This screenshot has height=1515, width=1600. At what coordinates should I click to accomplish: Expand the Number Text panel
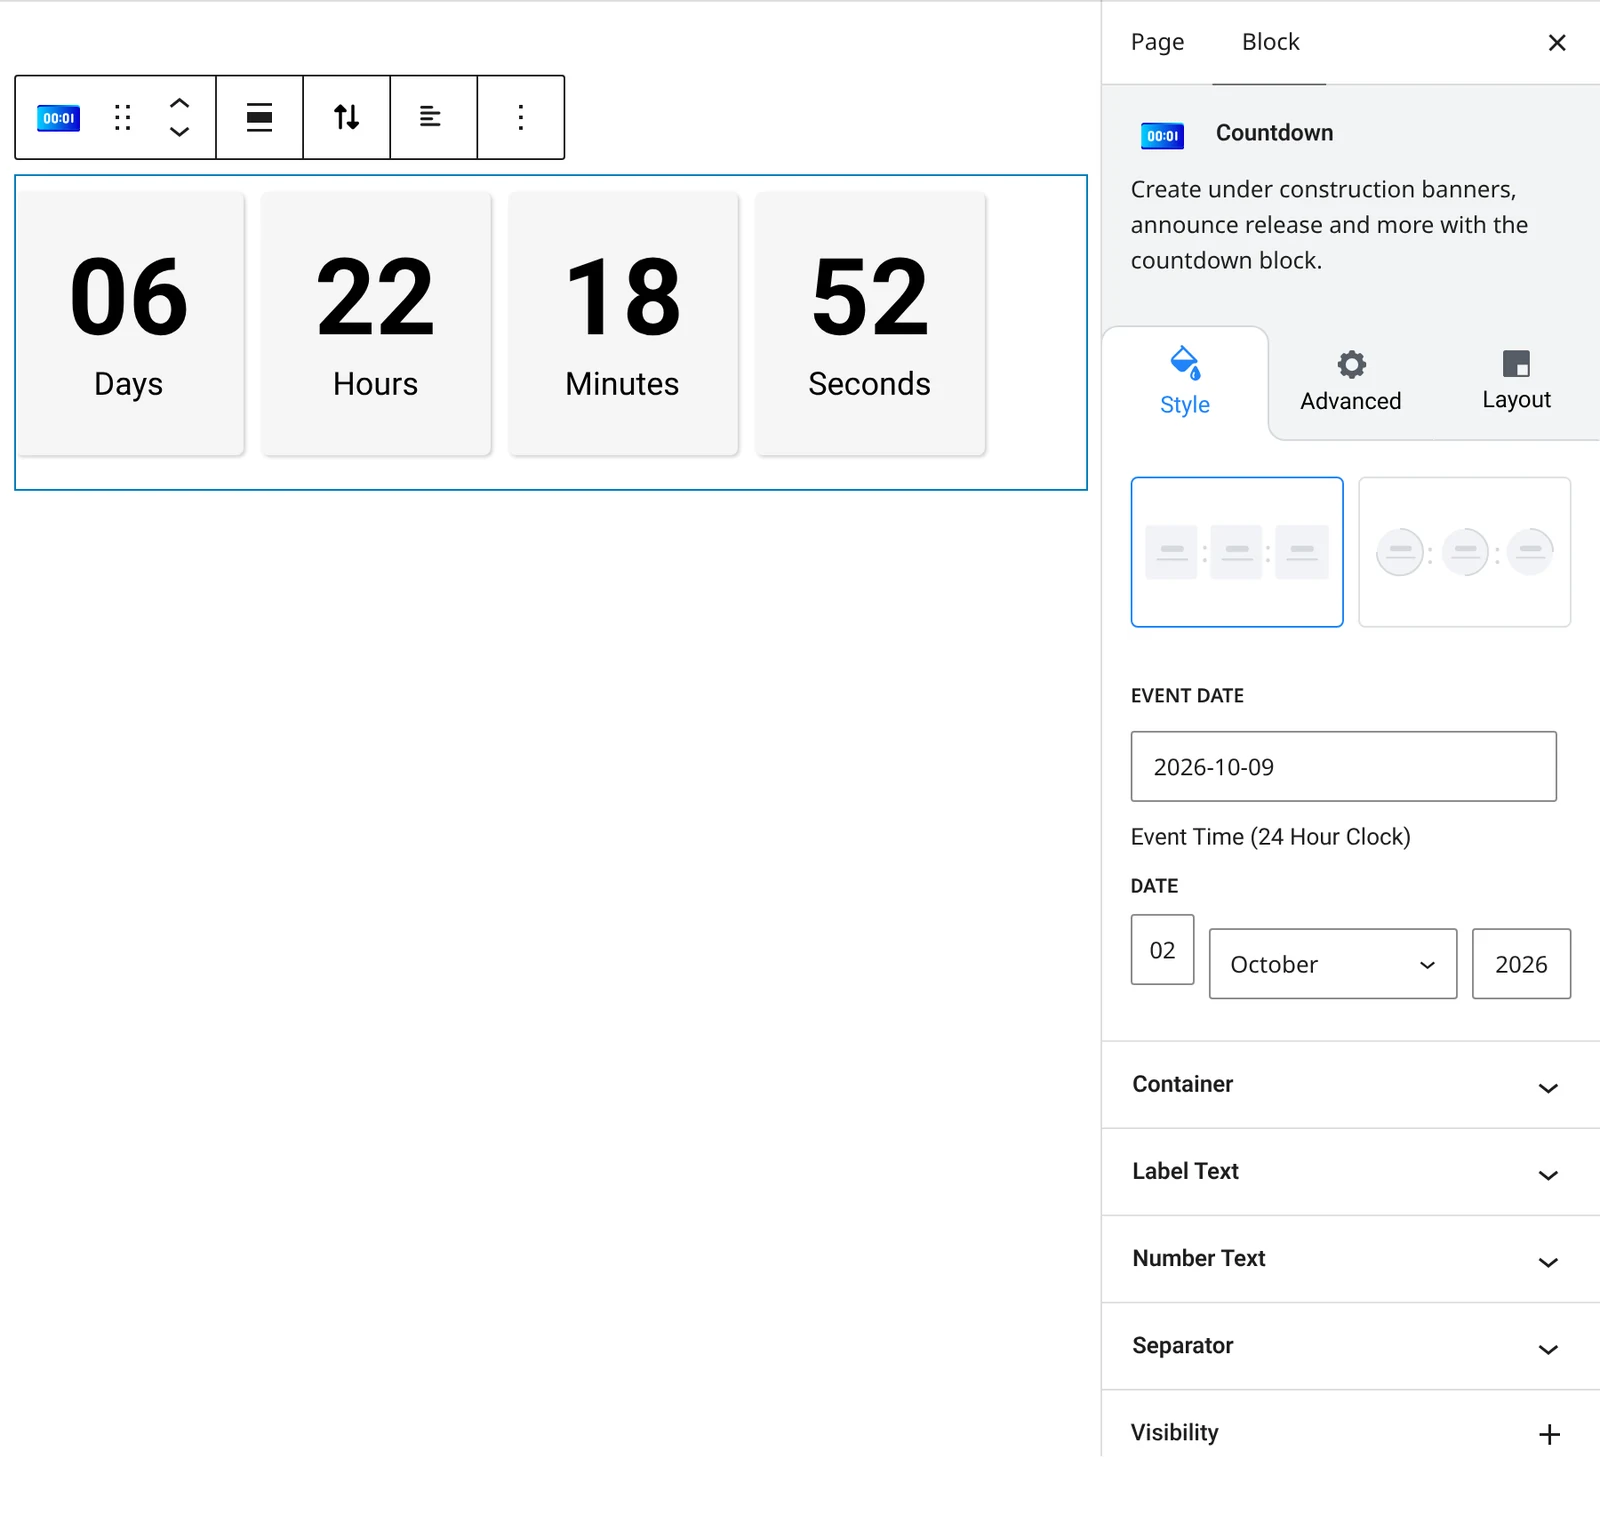(1350, 1259)
